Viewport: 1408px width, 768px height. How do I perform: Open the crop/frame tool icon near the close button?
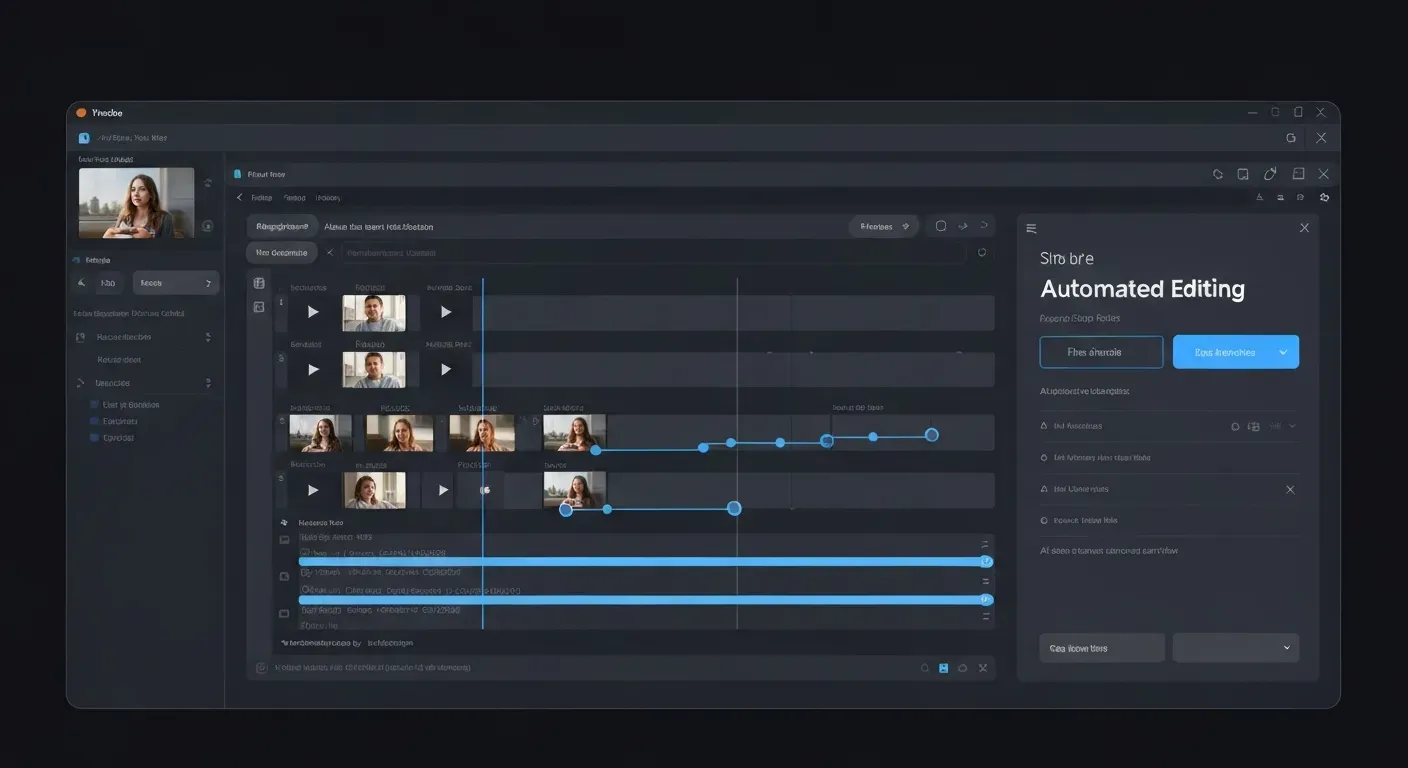click(1298, 173)
